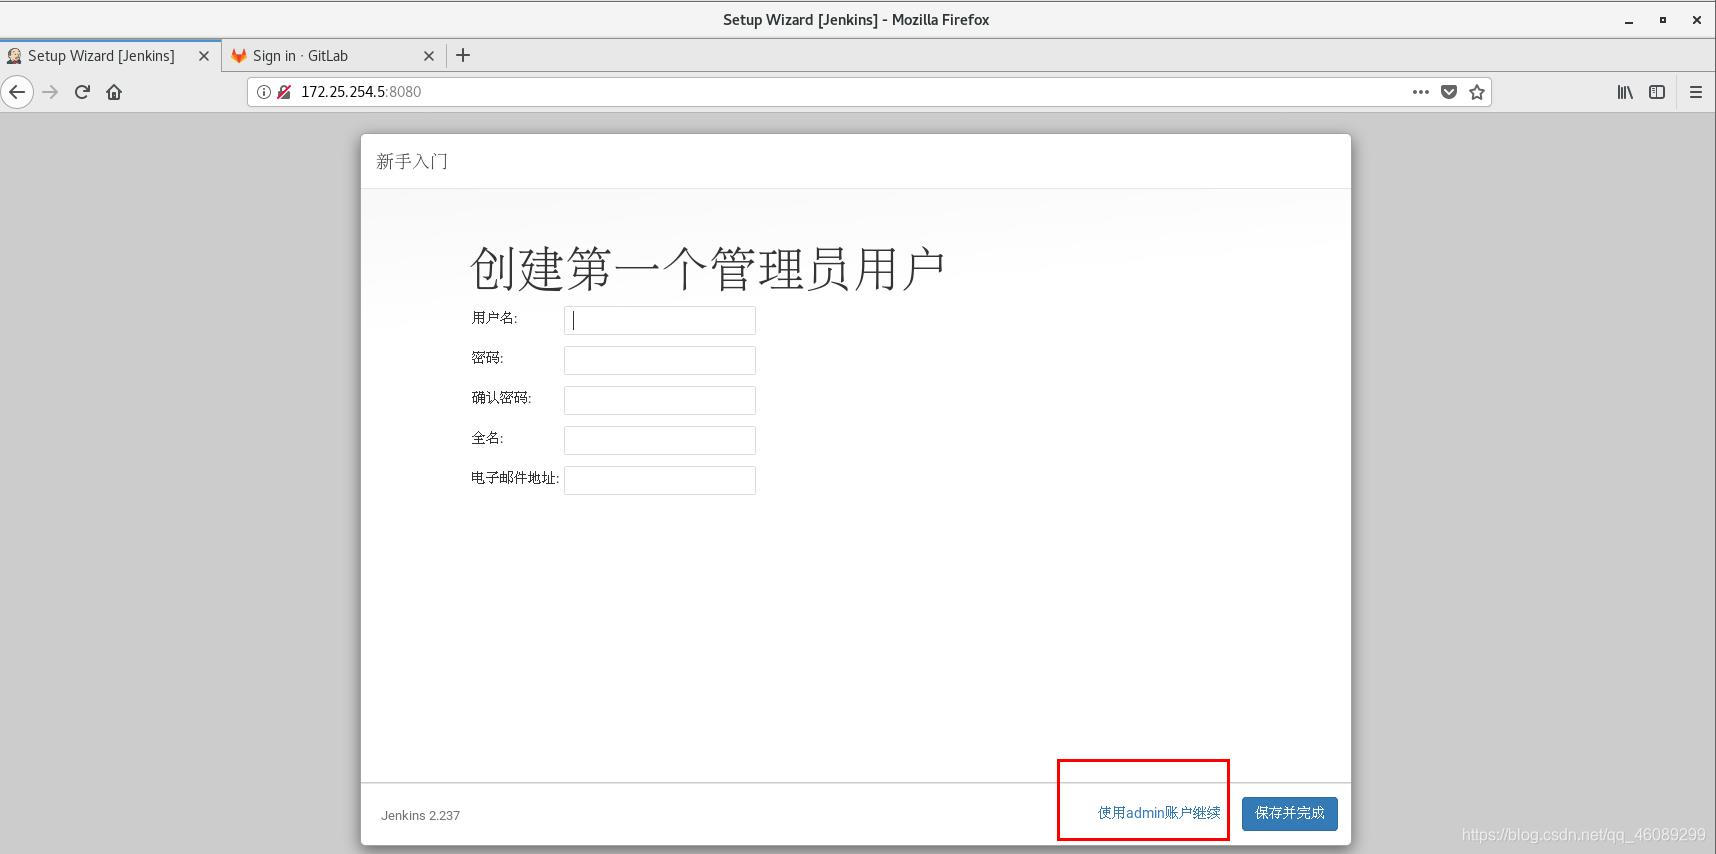Image resolution: width=1716 pixels, height=854 pixels.
Task: Switch to the Sign in · GitLab tab
Action: pyautogui.click(x=333, y=56)
